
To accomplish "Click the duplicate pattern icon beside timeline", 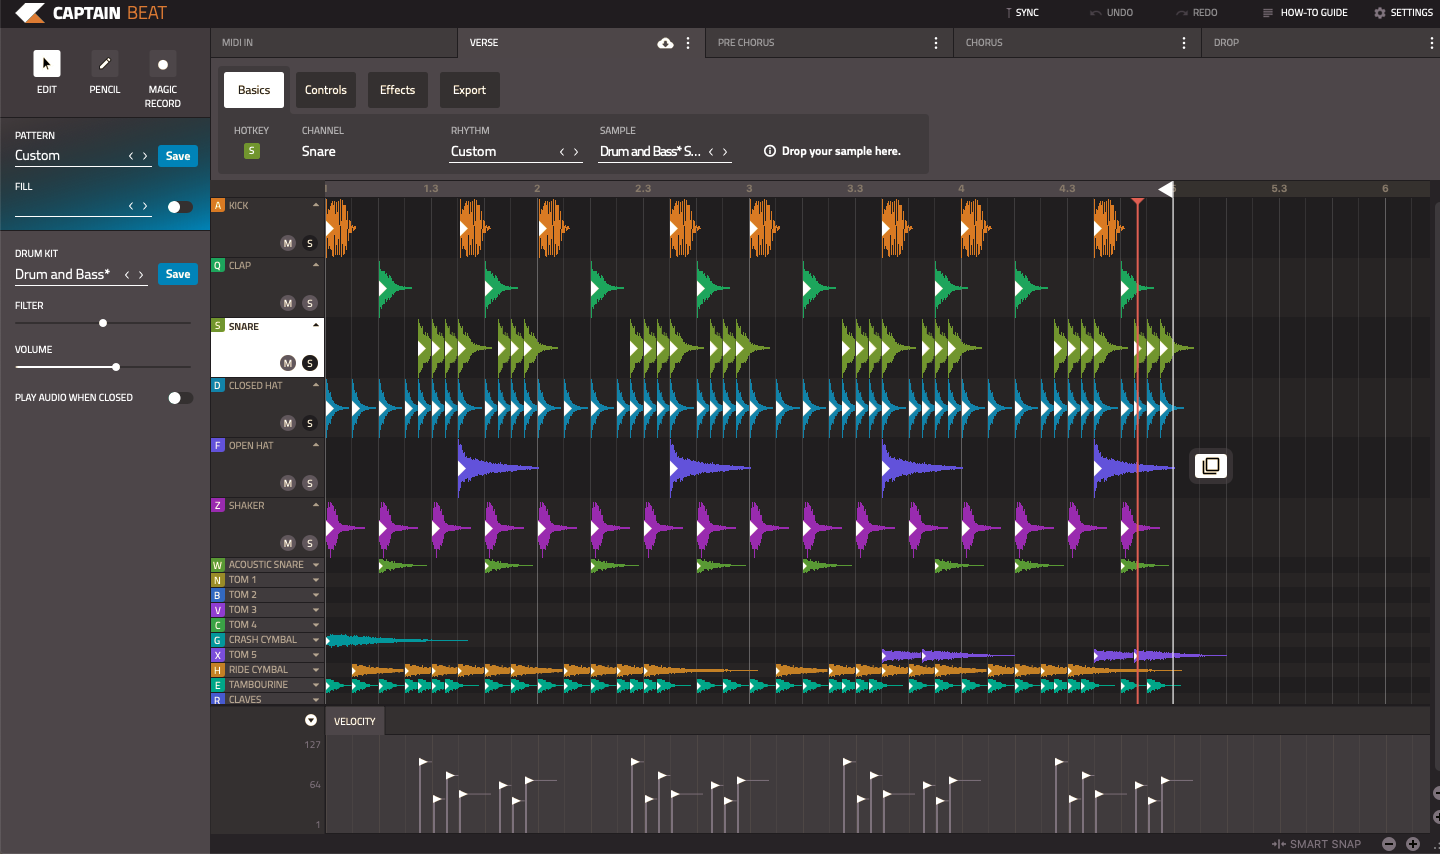I will [1211, 466].
